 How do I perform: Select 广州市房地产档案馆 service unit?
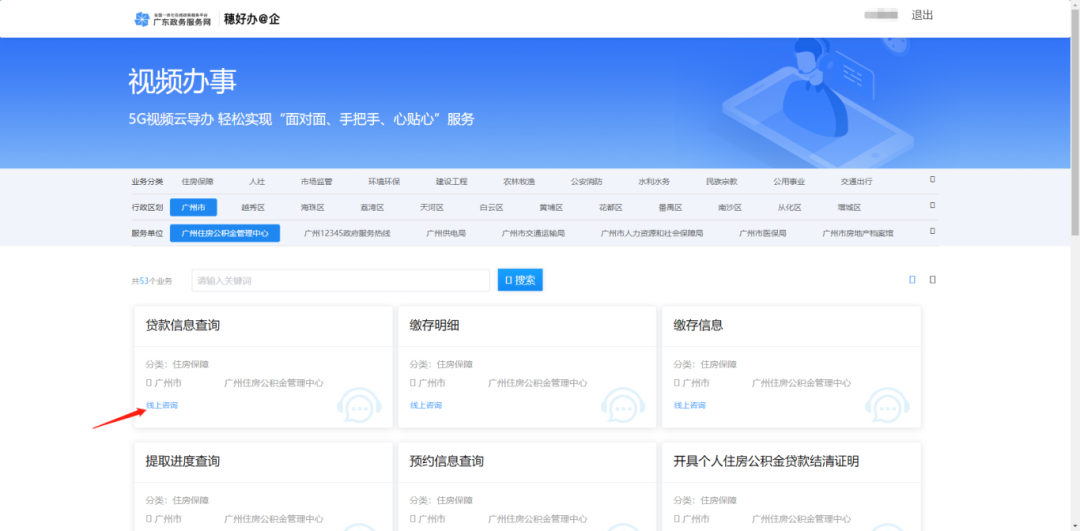tap(858, 233)
